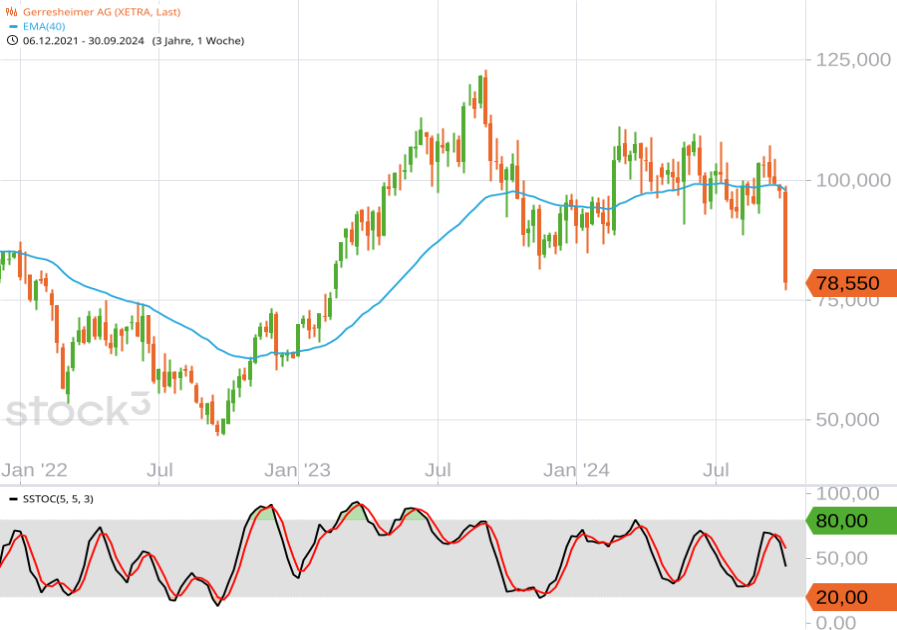Select the orange 78,550 current price tag
Image resolution: width=897 pixels, height=630 pixels.
point(851,283)
